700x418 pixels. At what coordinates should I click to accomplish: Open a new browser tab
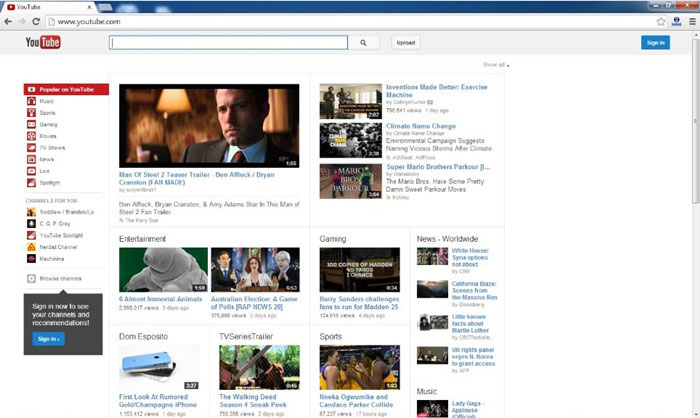[105, 7]
